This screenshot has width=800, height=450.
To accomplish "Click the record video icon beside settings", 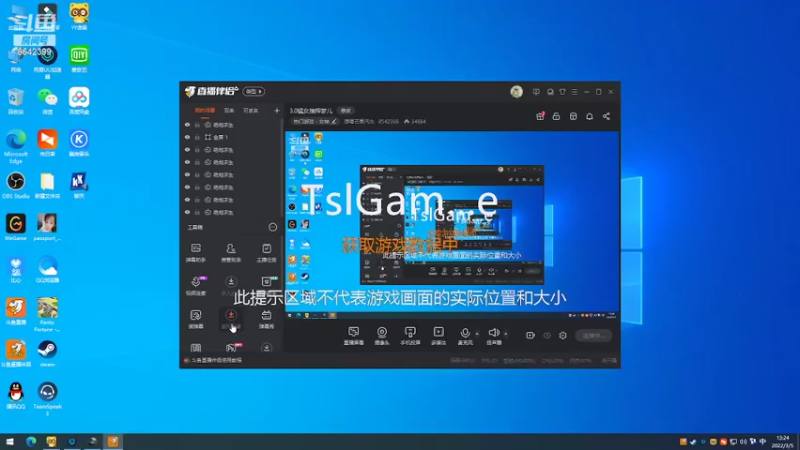I will [x=530, y=335].
